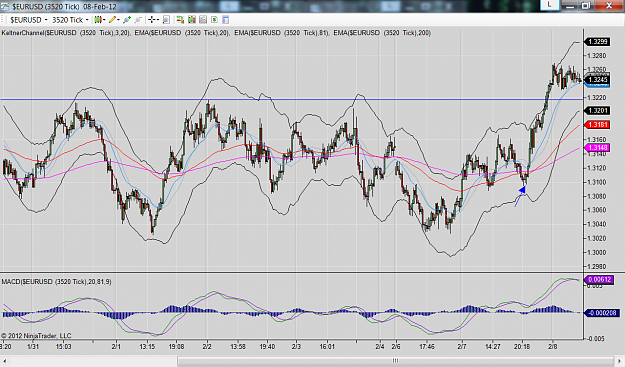
Task: Open the data box icon
Action: pos(166,20)
